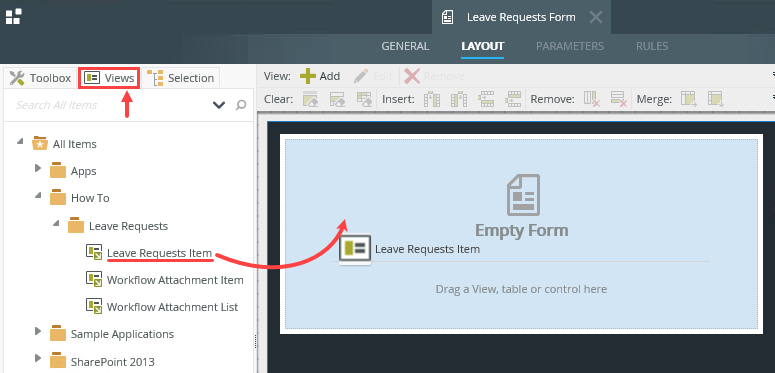The image size is (775, 373).
Task: Select the Workflow Attachment List view
Action: [x=172, y=307]
